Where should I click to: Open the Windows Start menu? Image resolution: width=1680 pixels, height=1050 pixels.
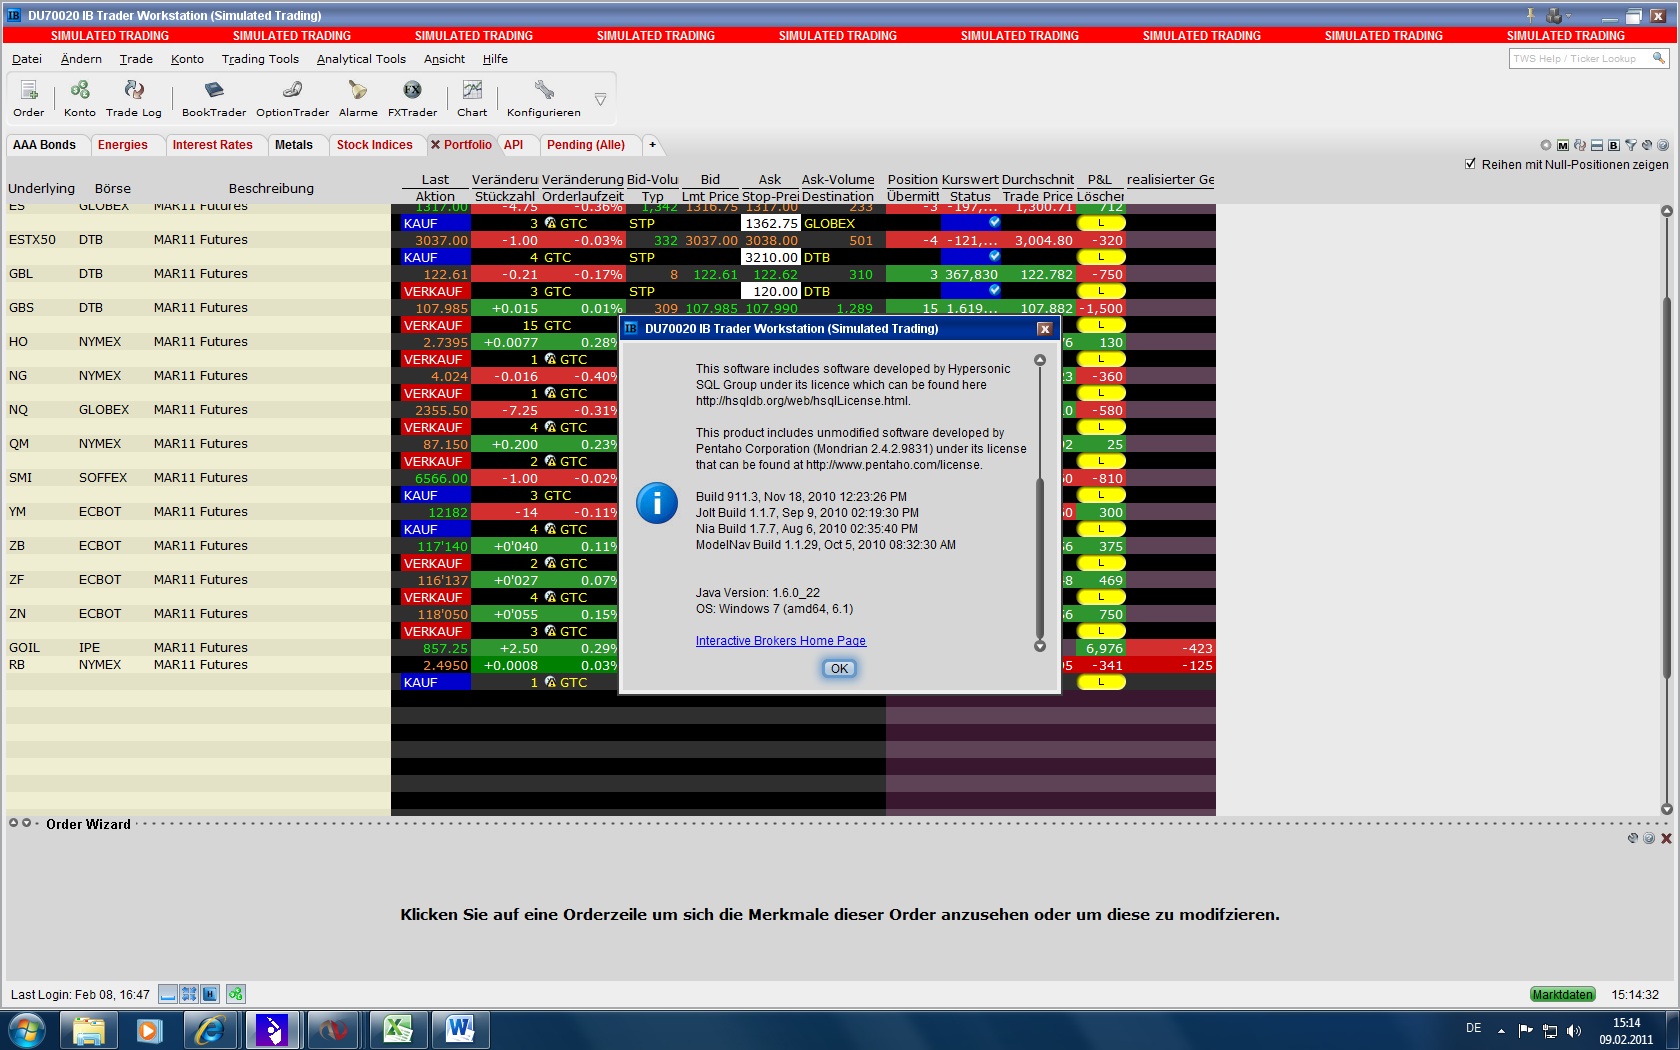point(26,1030)
